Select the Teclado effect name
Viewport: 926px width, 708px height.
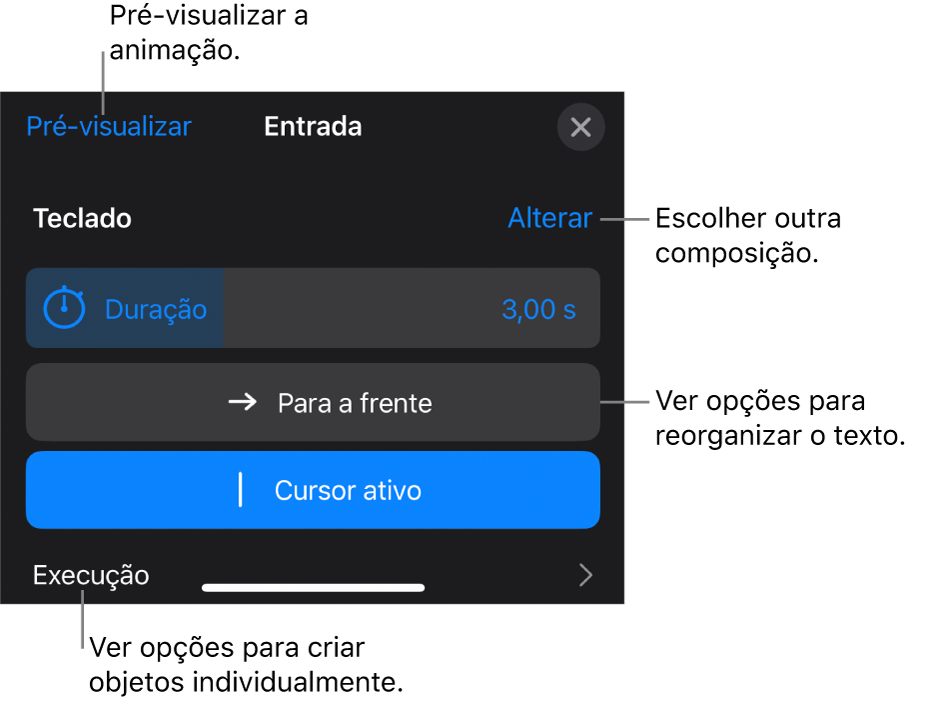(82, 218)
